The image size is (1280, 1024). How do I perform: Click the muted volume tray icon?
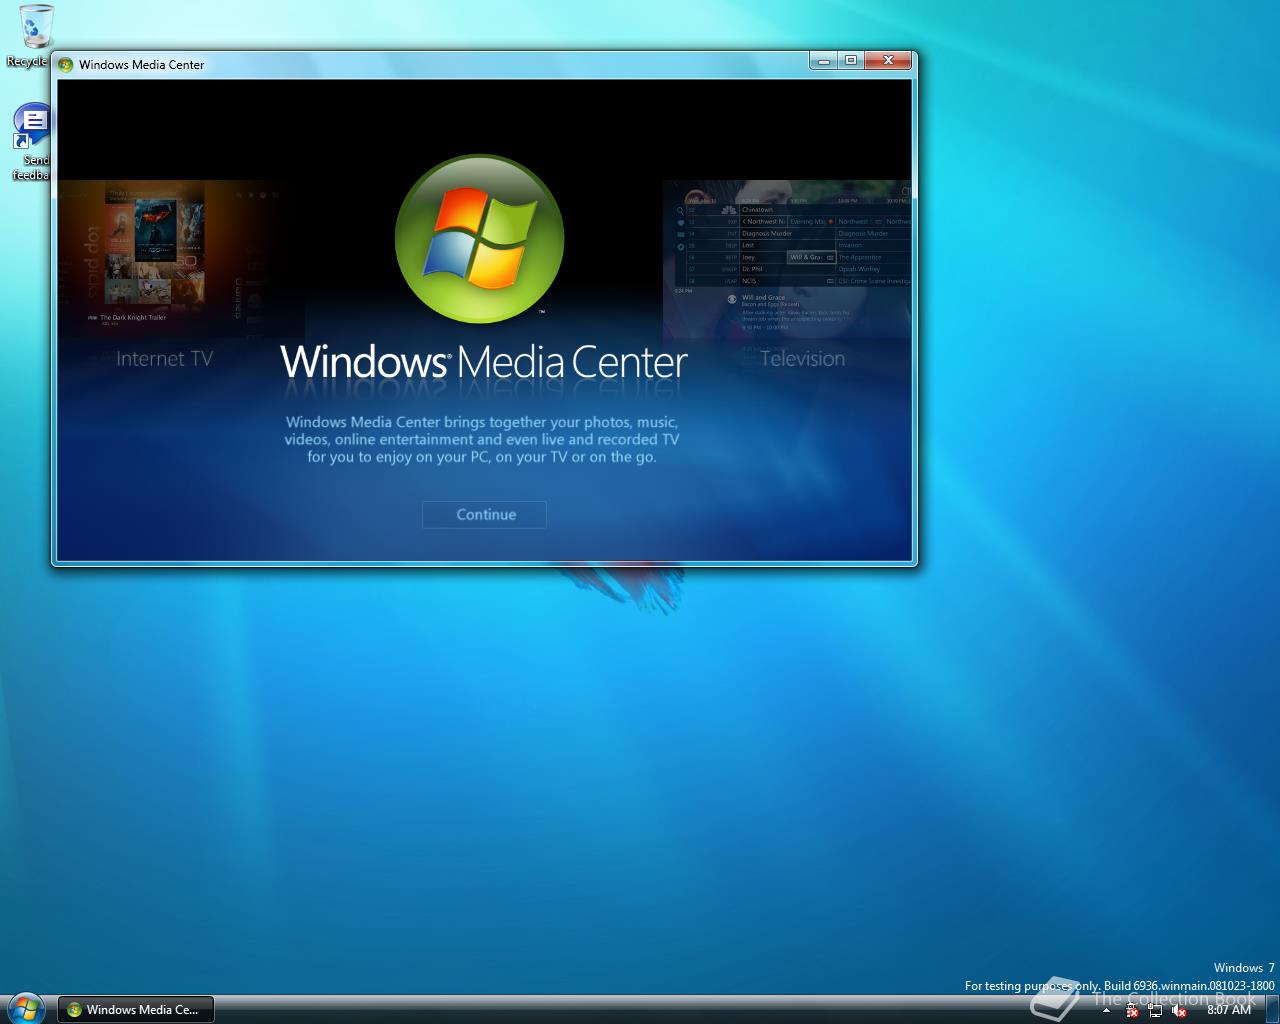pyautogui.click(x=1178, y=1010)
